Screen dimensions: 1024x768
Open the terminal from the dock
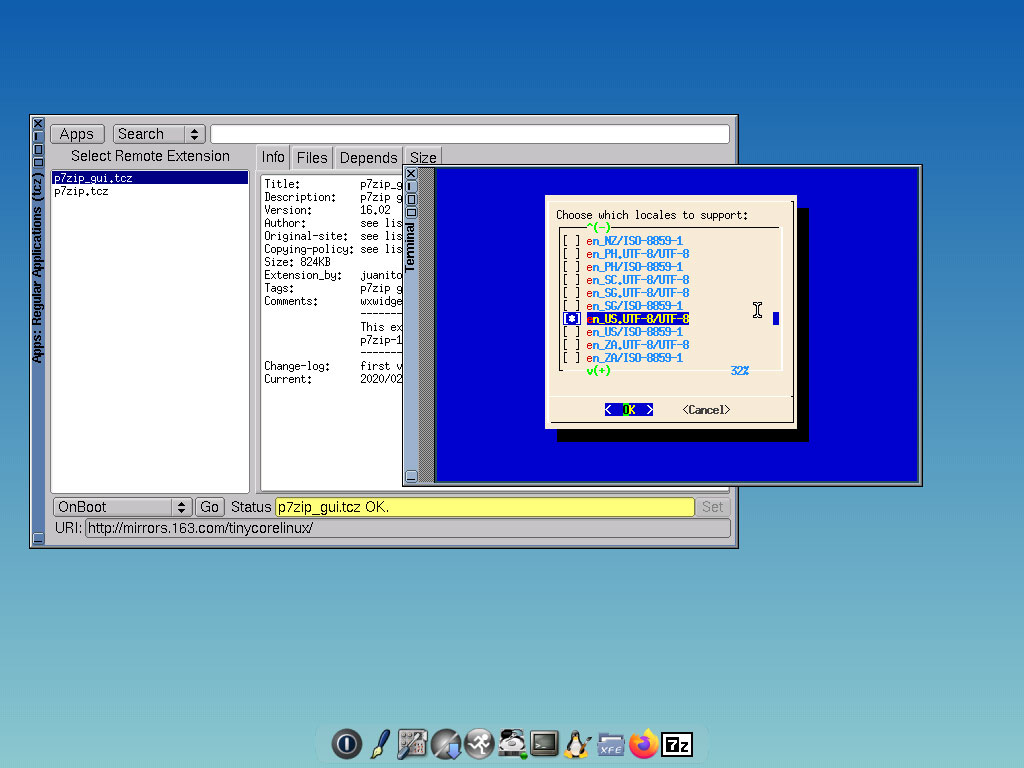(544, 744)
